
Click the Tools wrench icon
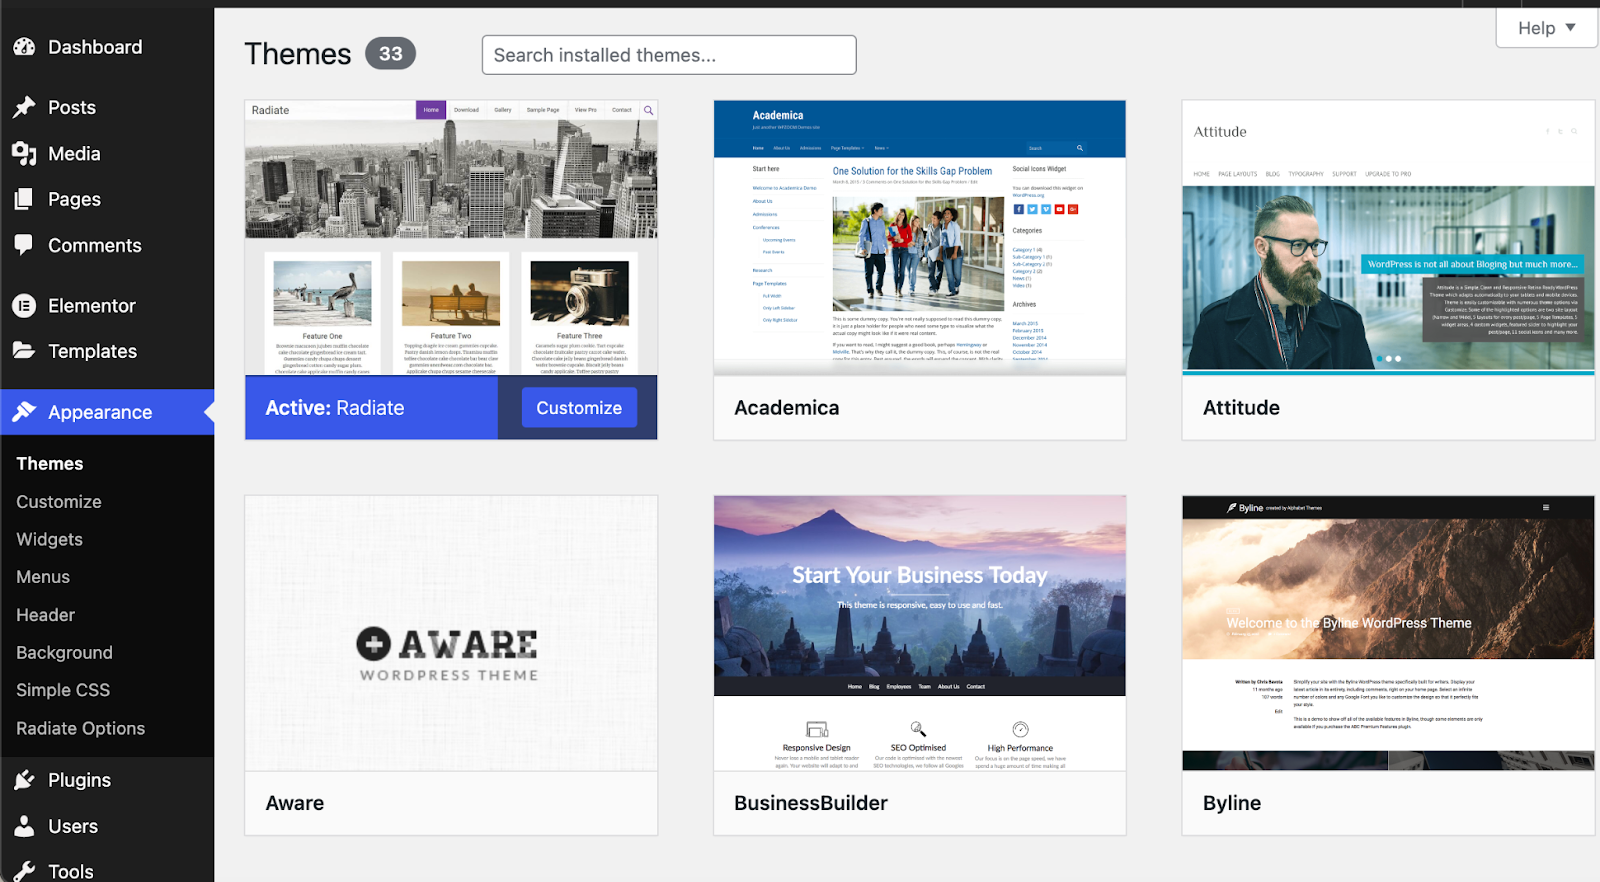coord(24,871)
